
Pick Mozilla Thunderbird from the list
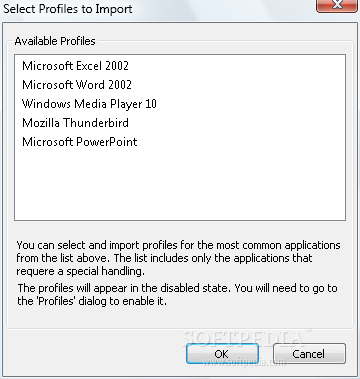[x=75, y=123]
